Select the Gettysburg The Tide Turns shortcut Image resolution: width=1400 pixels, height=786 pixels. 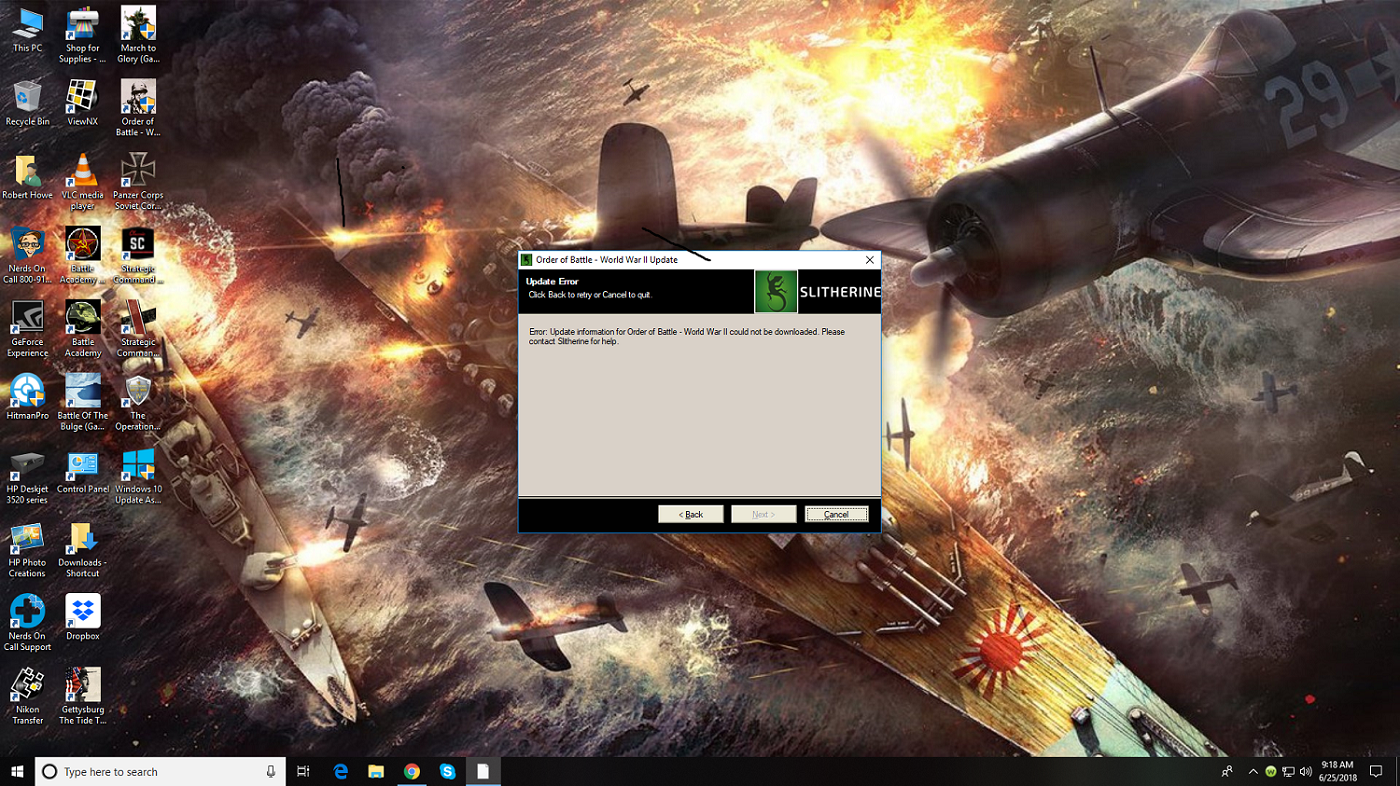point(82,697)
